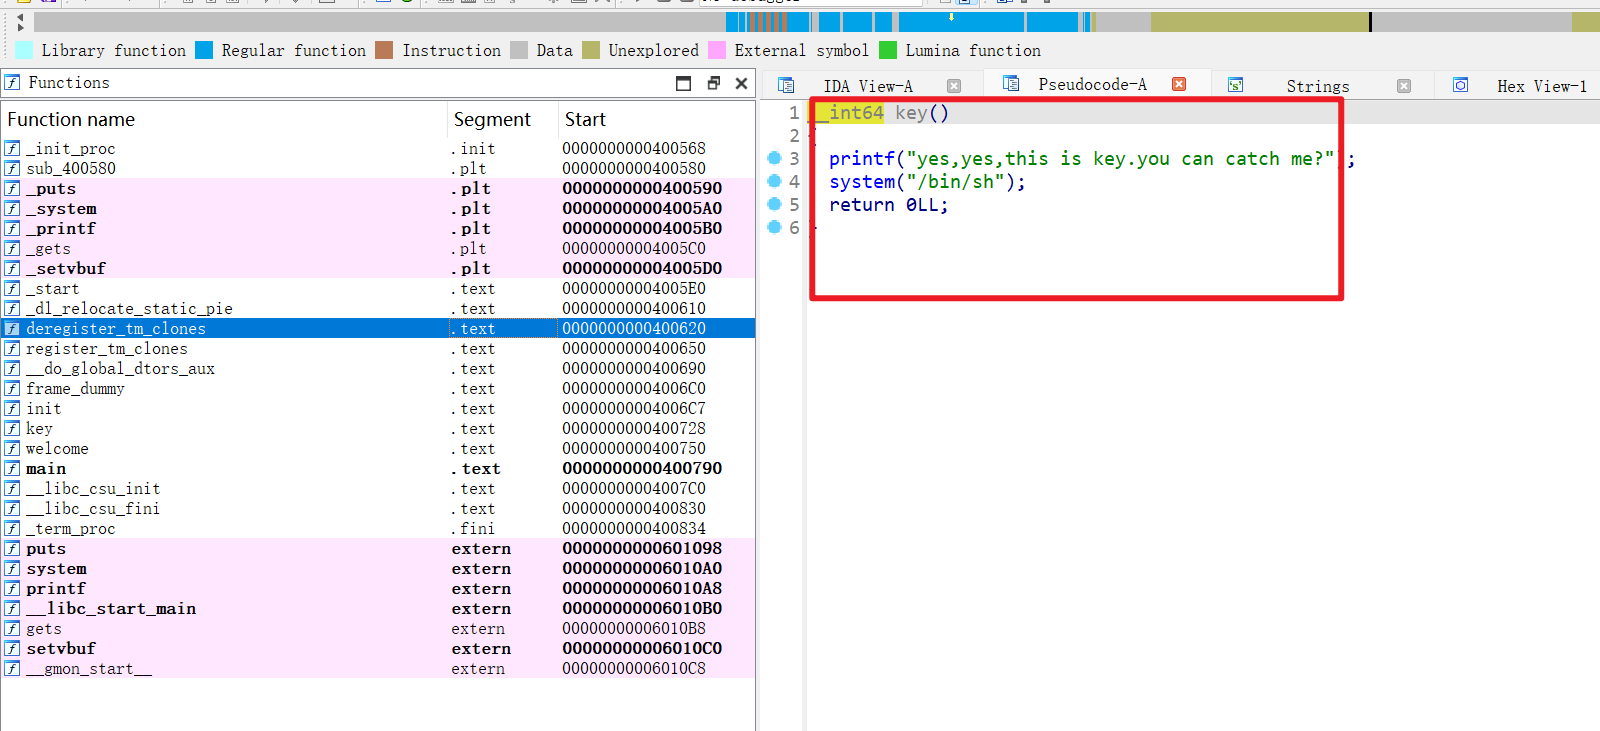
Task: Select the _term_proc function row
Action: click(x=378, y=528)
